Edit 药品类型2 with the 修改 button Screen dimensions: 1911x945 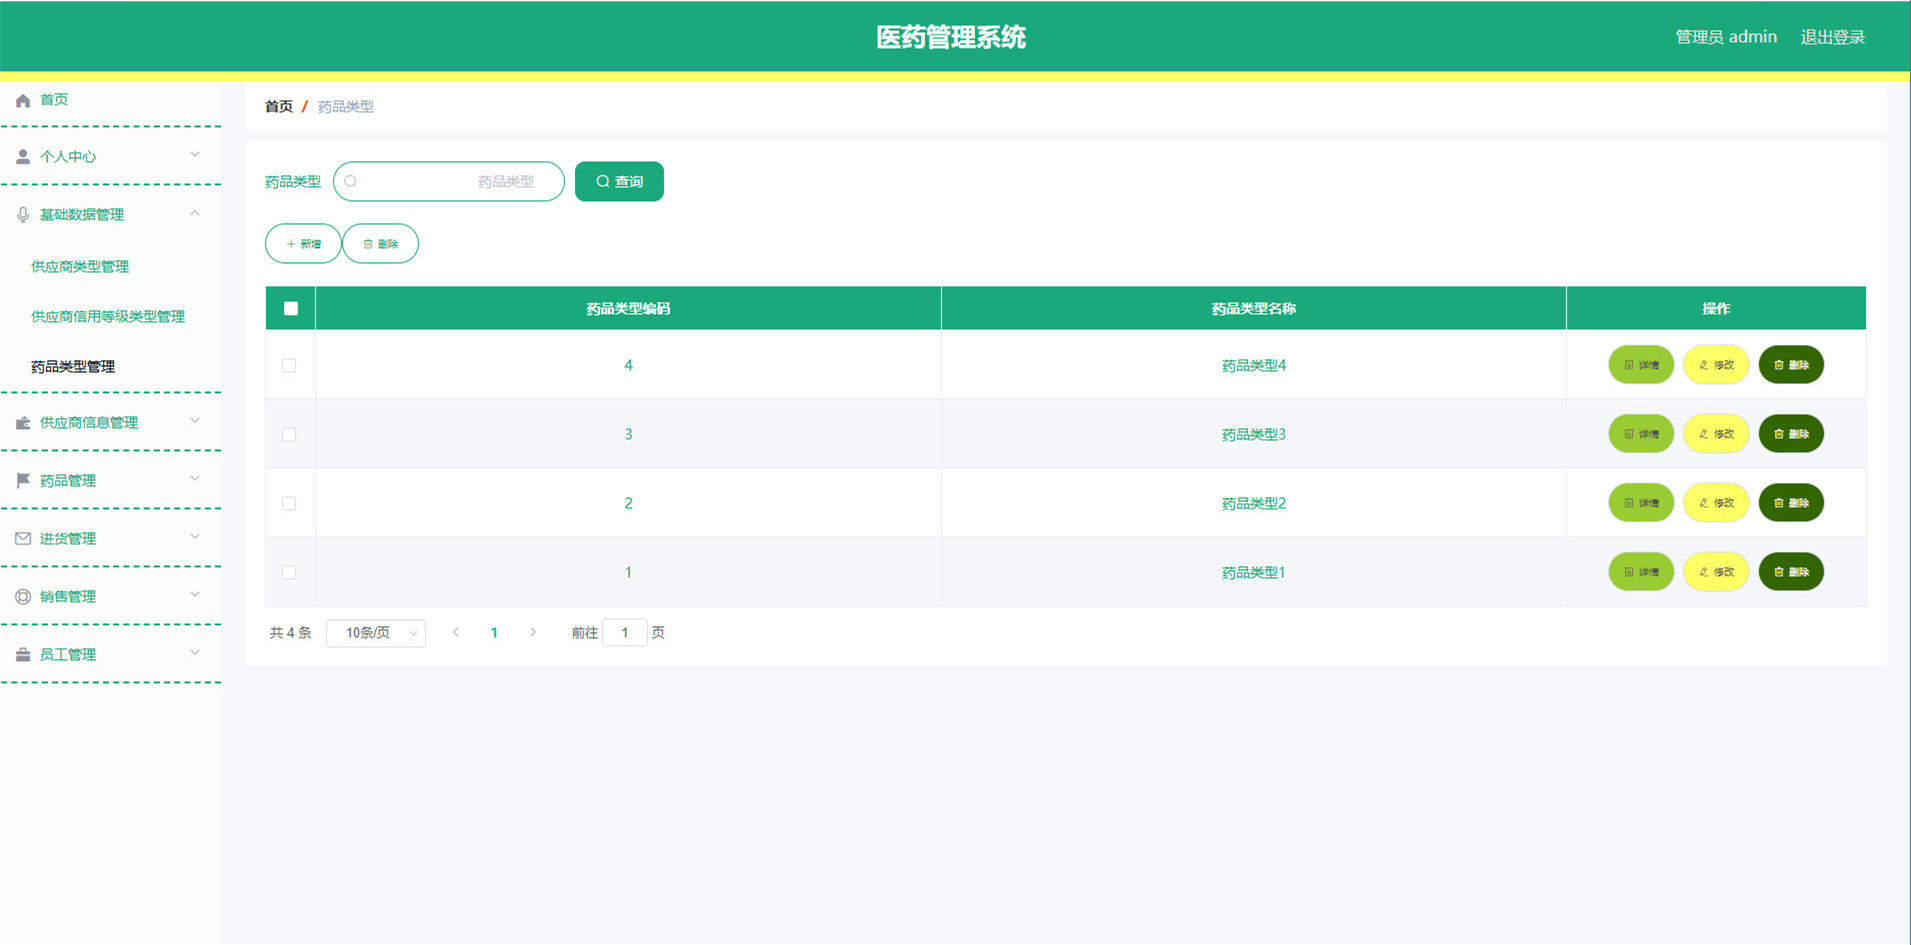(x=1716, y=503)
